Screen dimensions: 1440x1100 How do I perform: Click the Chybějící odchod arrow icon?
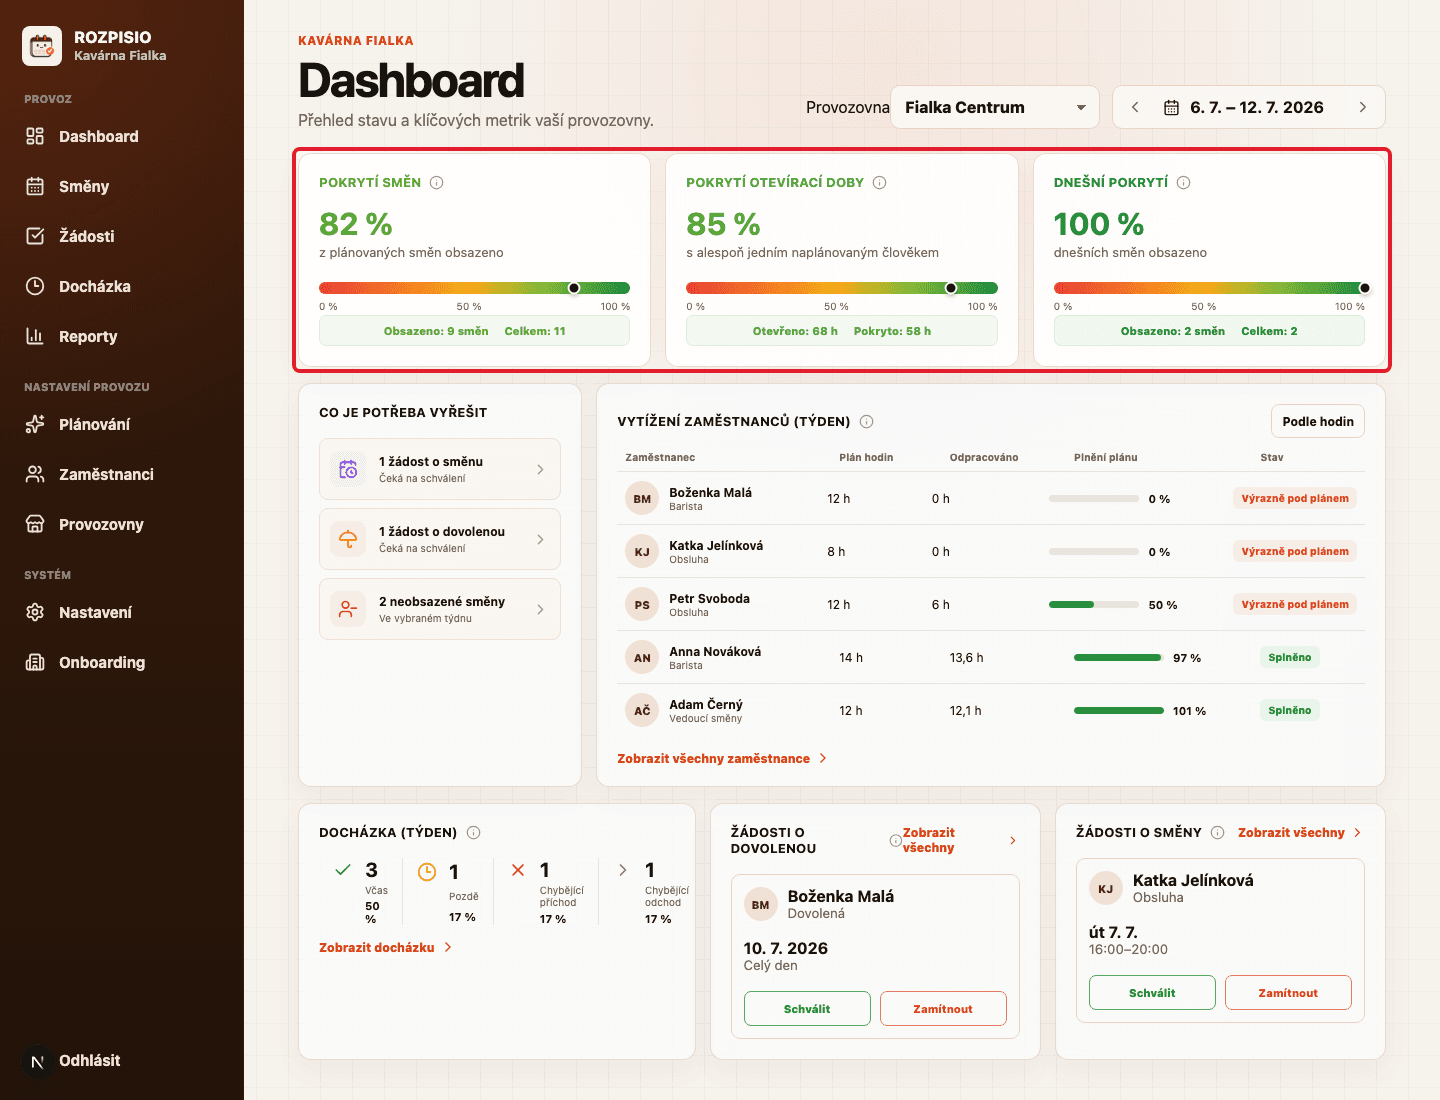(x=623, y=870)
